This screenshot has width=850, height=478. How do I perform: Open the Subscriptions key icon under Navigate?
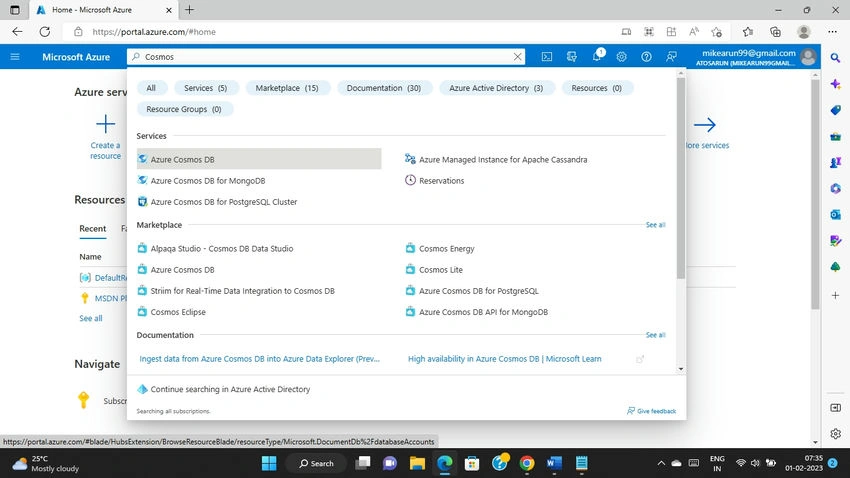(x=83, y=399)
